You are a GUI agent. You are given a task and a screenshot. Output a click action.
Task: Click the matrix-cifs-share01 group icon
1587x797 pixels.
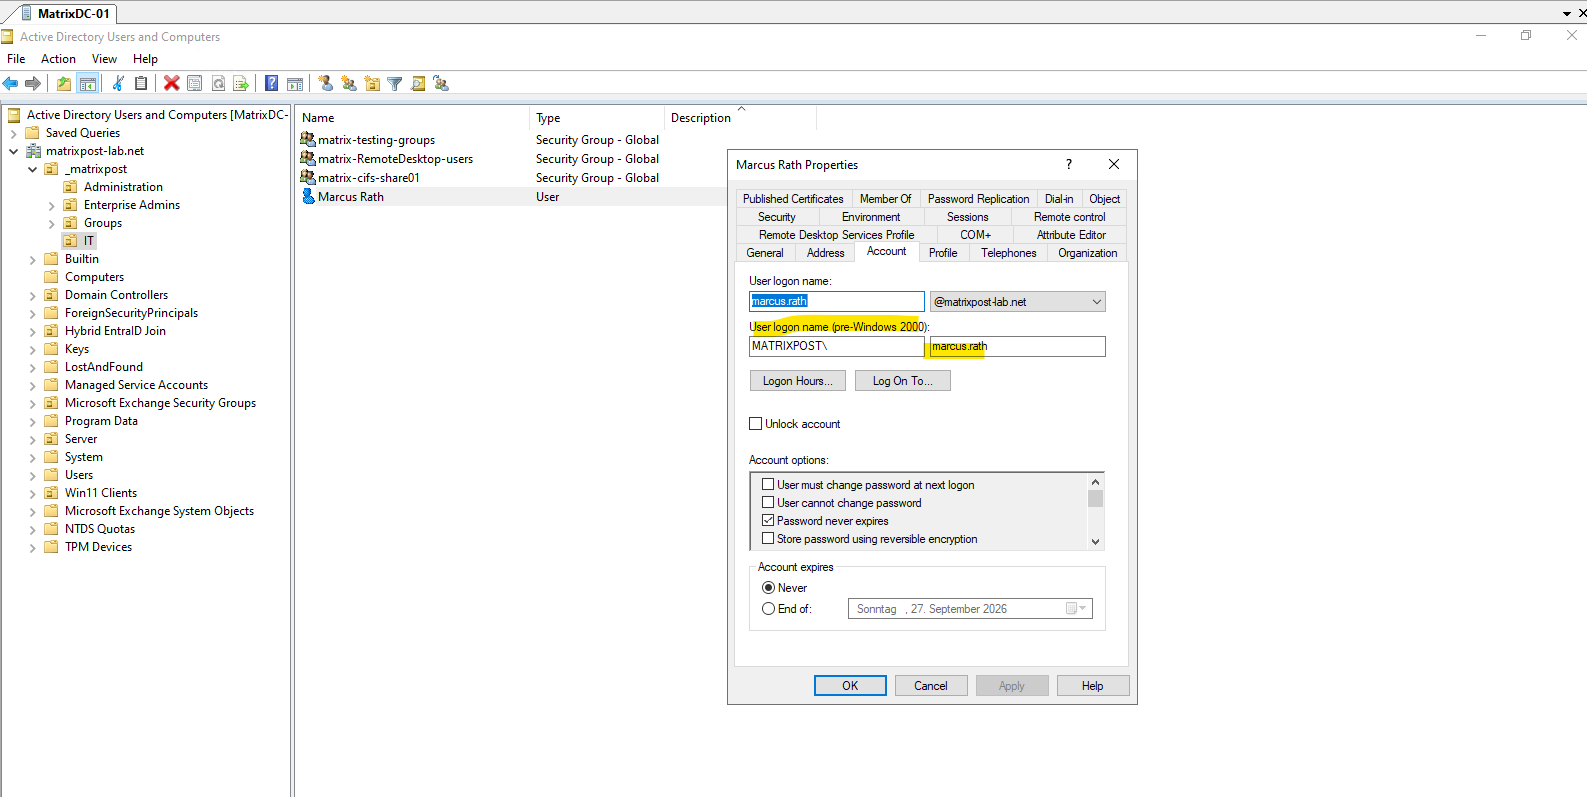[x=308, y=177]
